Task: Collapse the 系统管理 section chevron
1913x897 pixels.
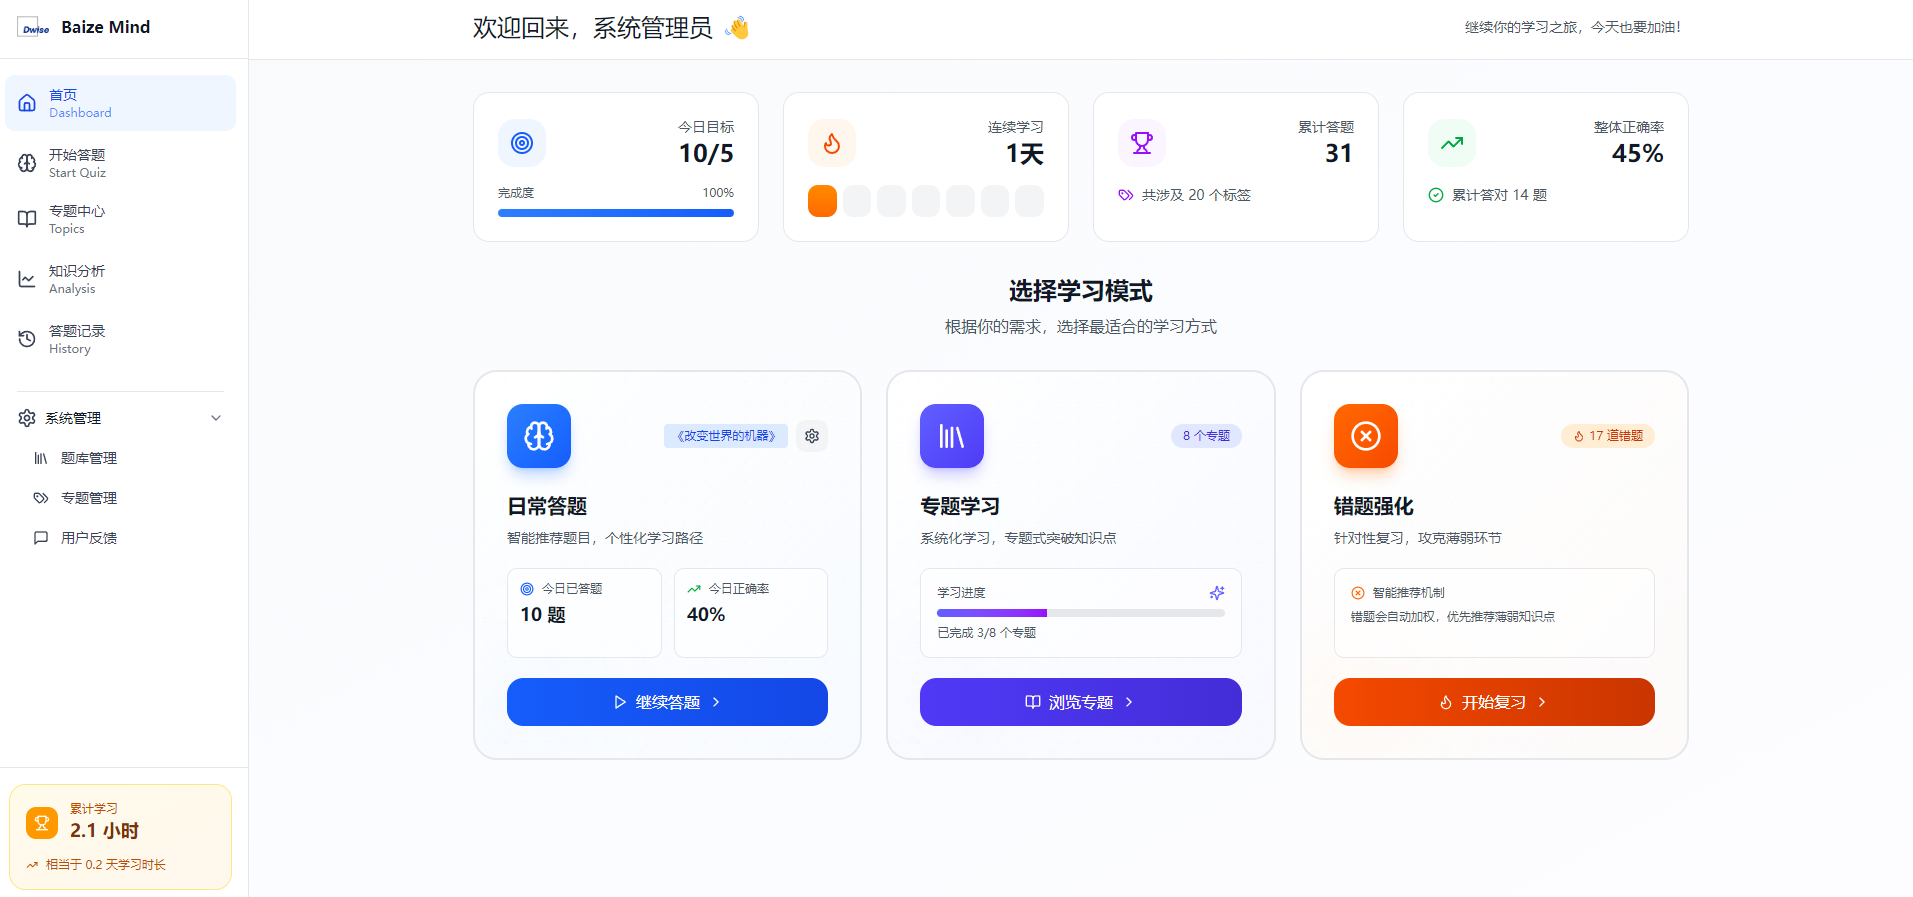Action: click(x=216, y=418)
